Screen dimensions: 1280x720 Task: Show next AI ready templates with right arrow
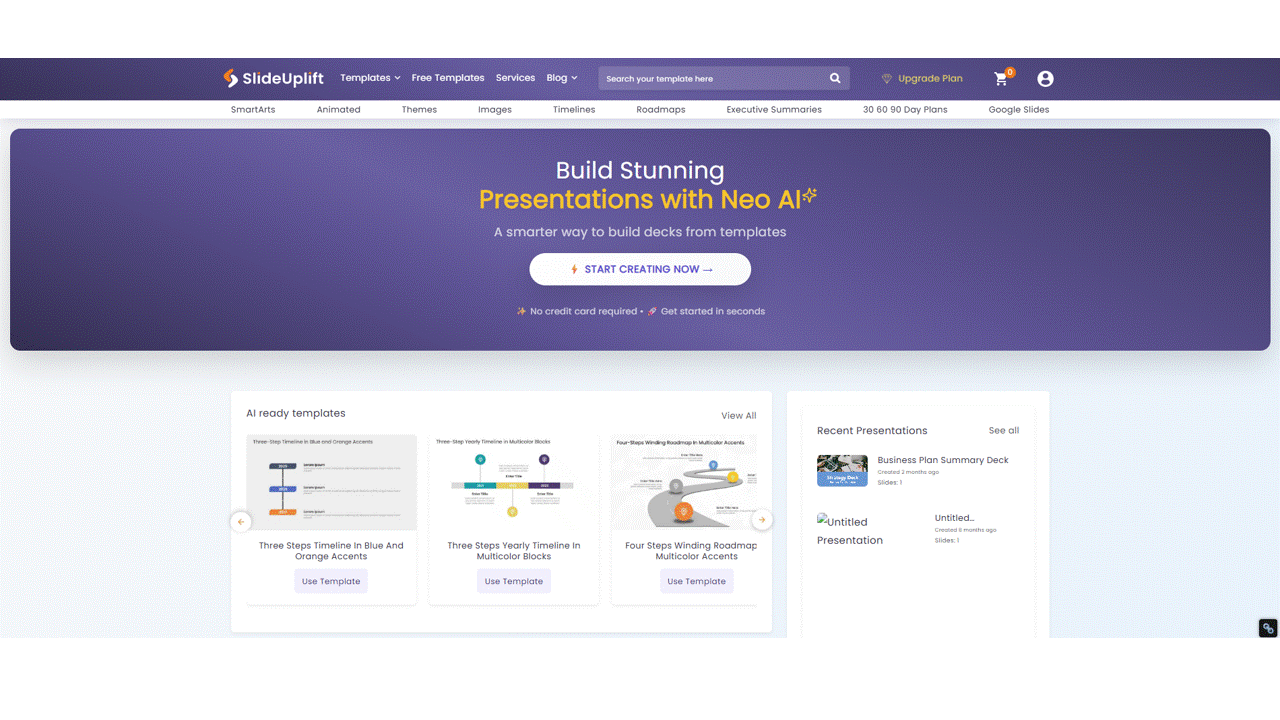[762, 520]
